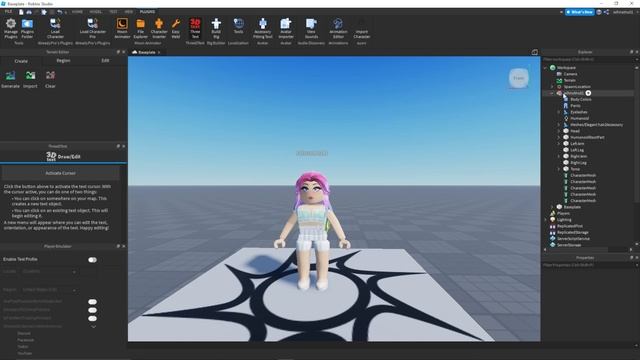
Task: Click the new file icon in the top toolbar
Action: (21, 12)
